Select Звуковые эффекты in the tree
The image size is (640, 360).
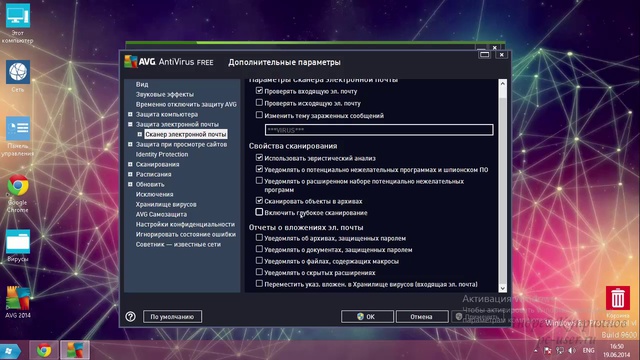tap(165, 94)
